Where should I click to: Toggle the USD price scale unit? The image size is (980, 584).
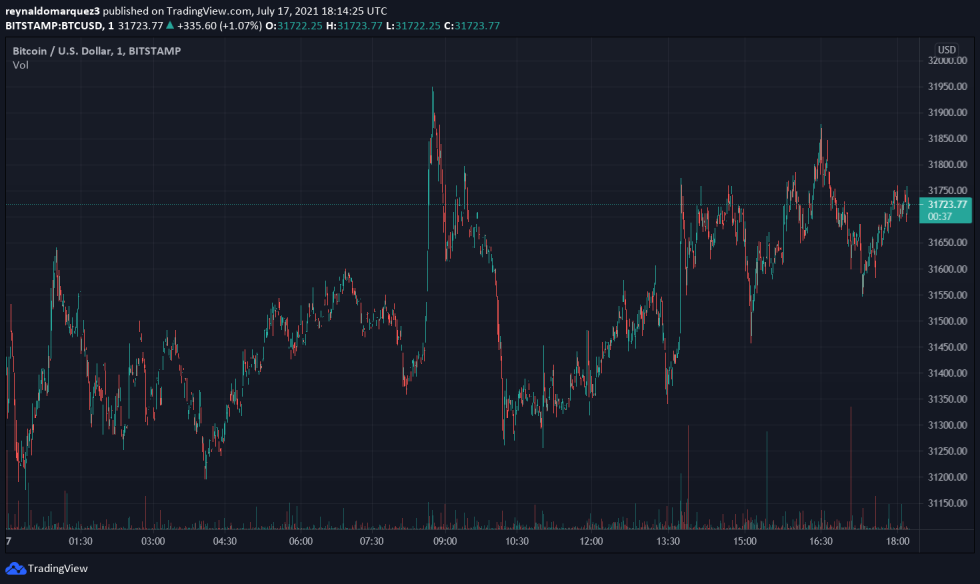pyautogui.click(x=946, y=47)
